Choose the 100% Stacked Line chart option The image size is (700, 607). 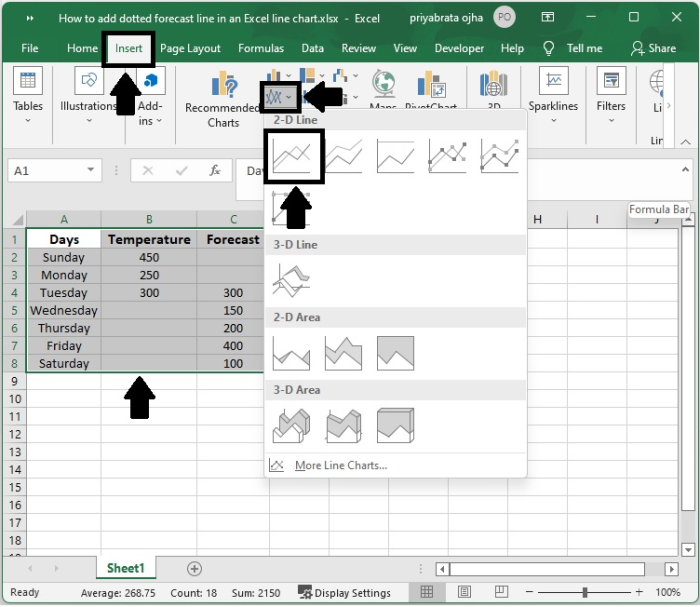pyautogui.click(x=396, y=156)
